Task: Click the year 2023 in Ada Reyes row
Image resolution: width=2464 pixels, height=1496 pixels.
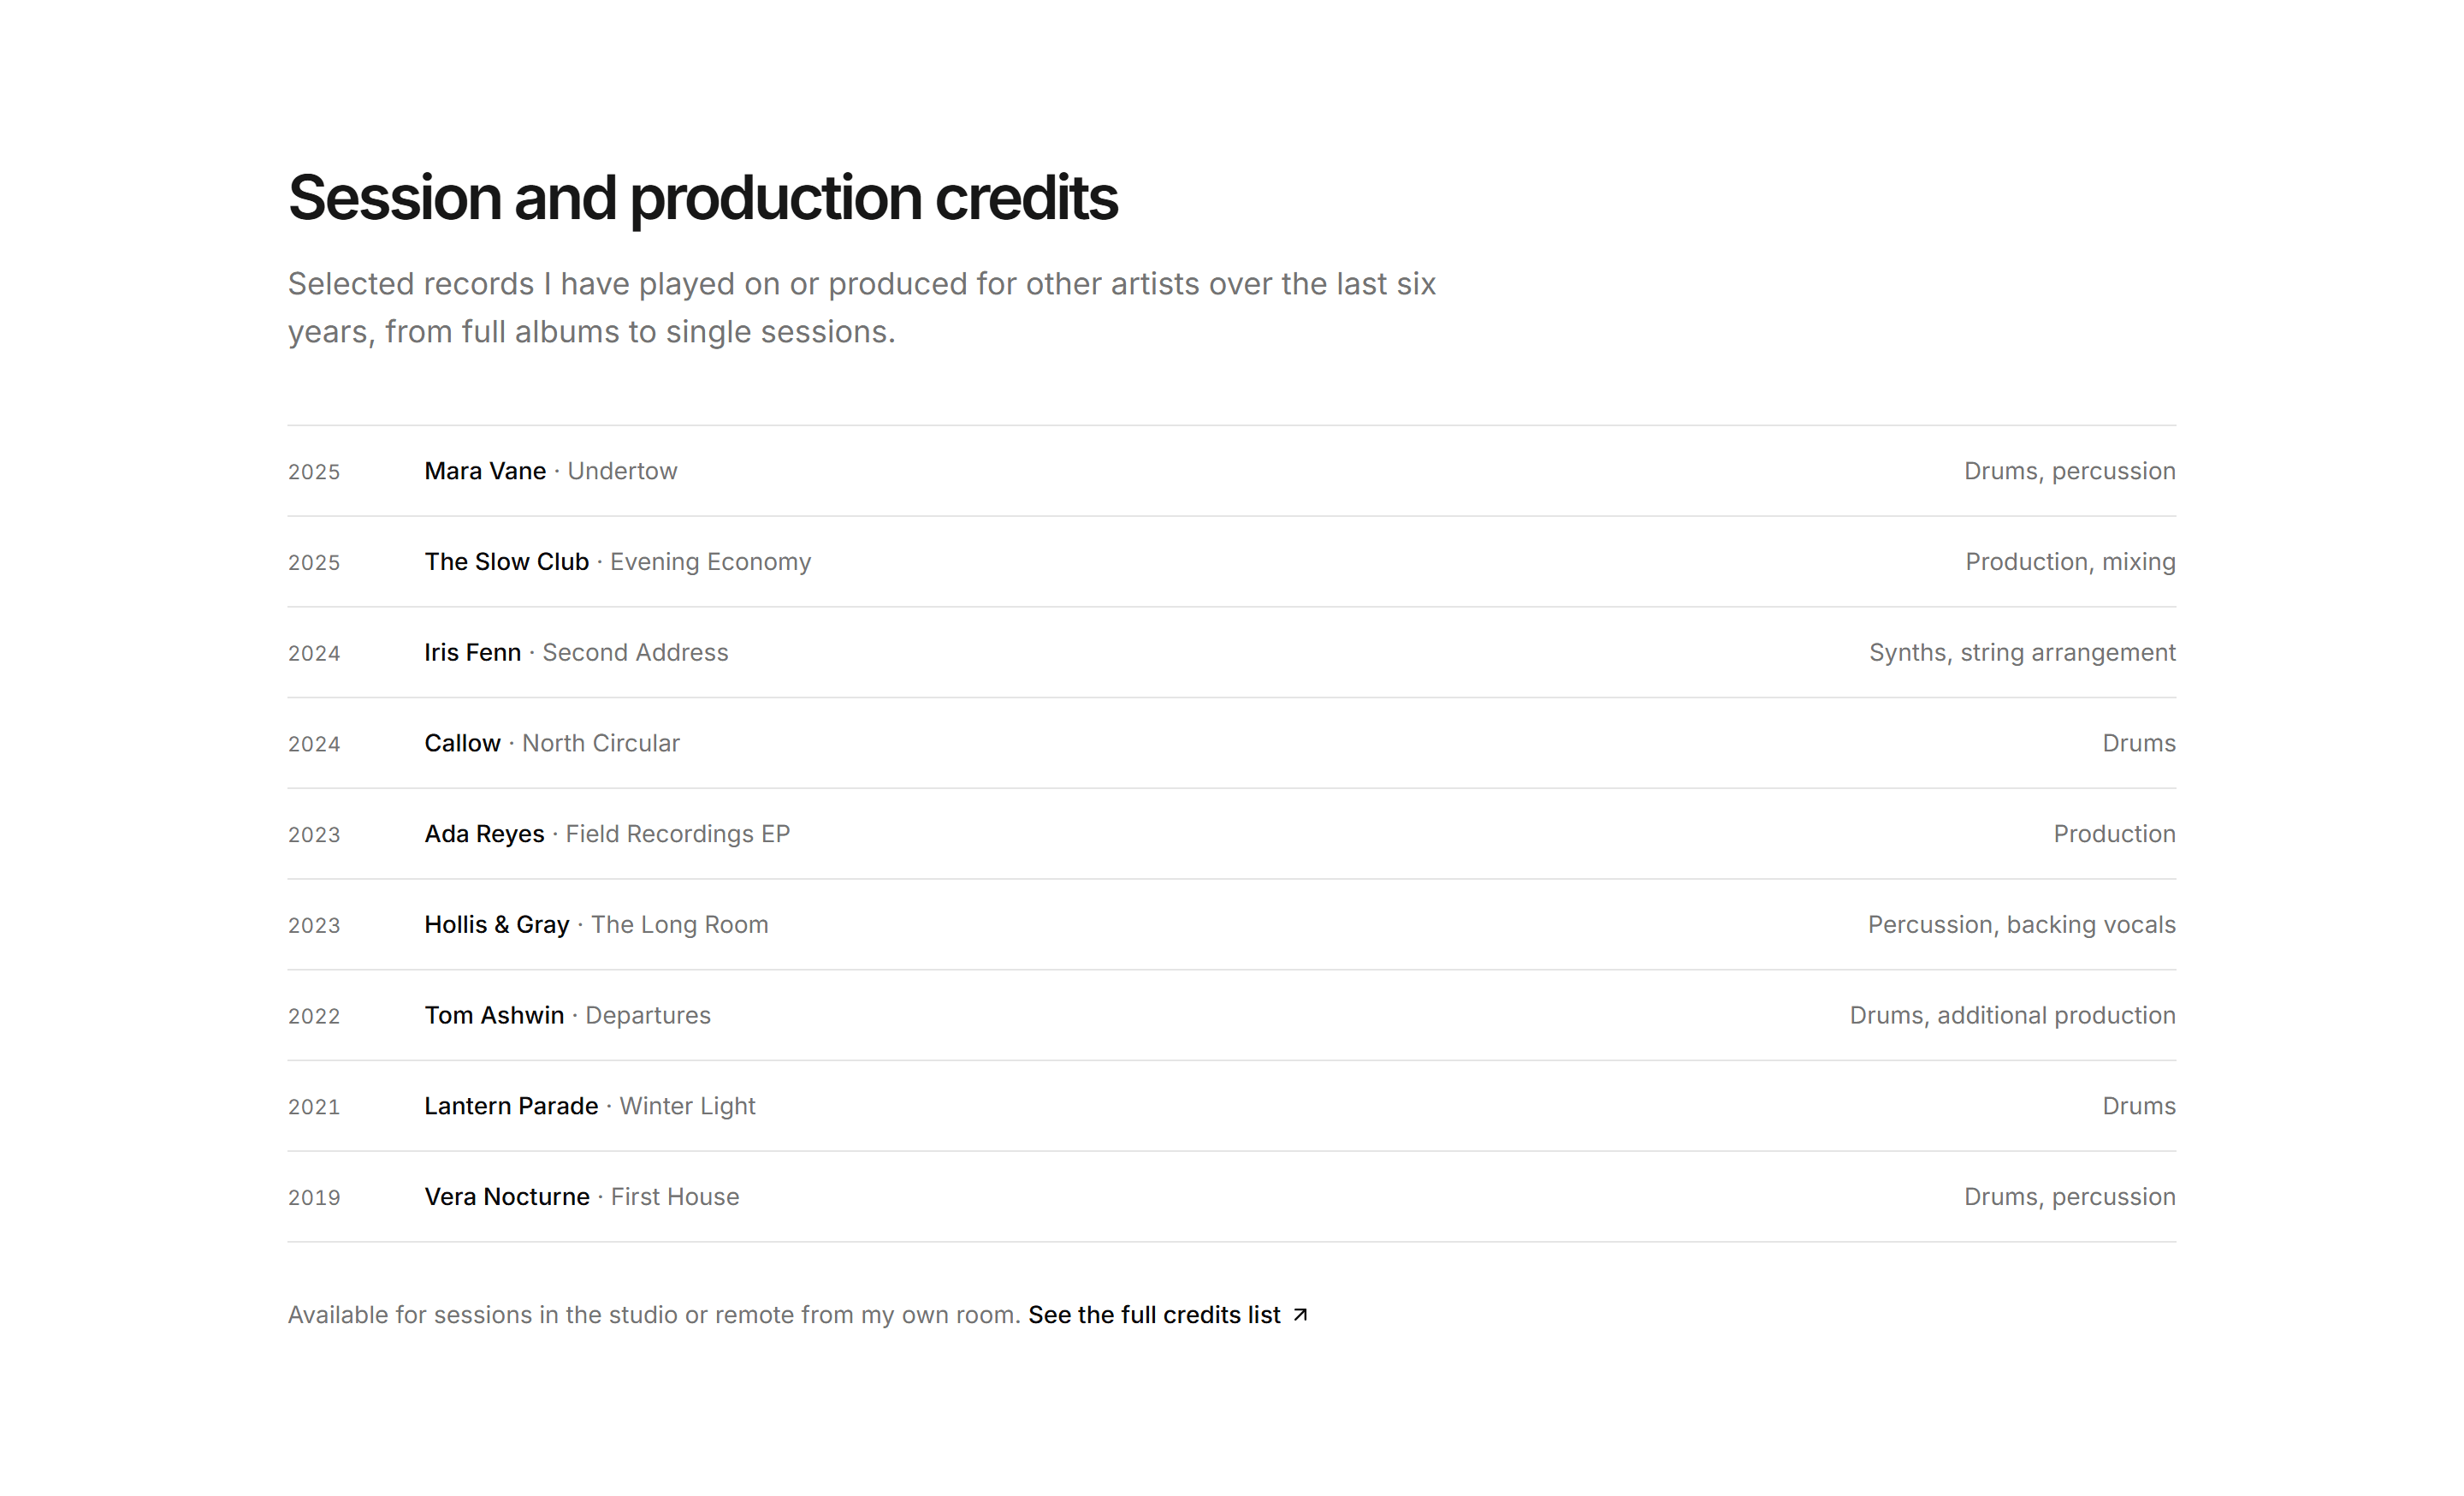Action: [314, 835]
